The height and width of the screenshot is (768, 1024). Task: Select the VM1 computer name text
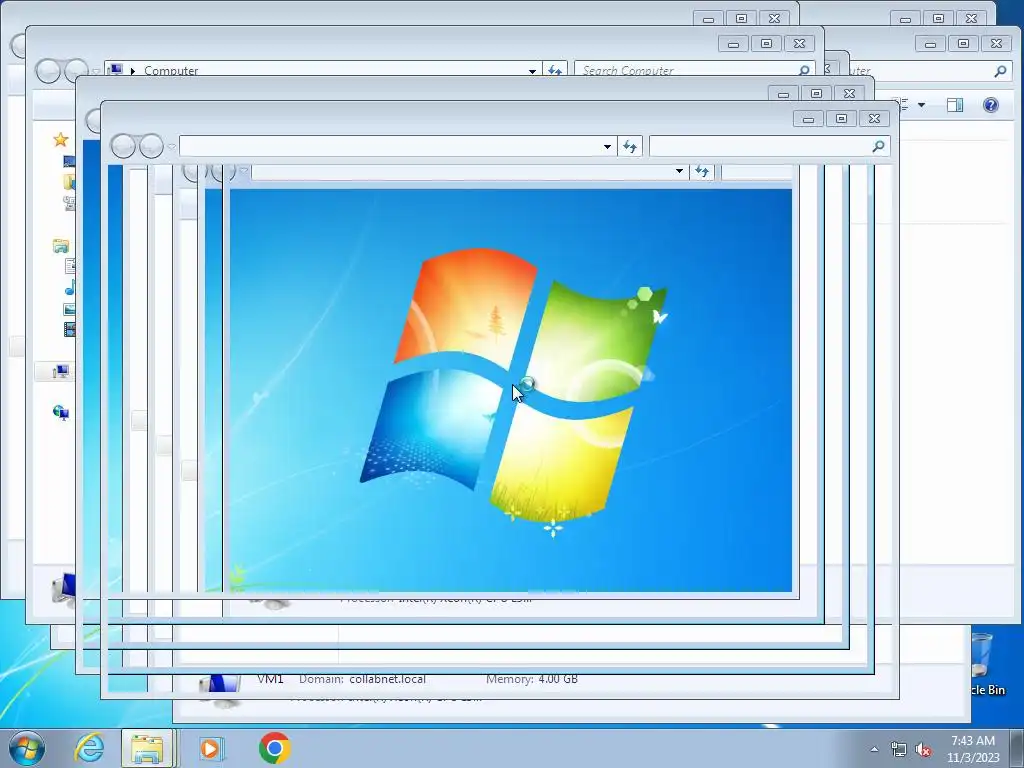point(270,679)
